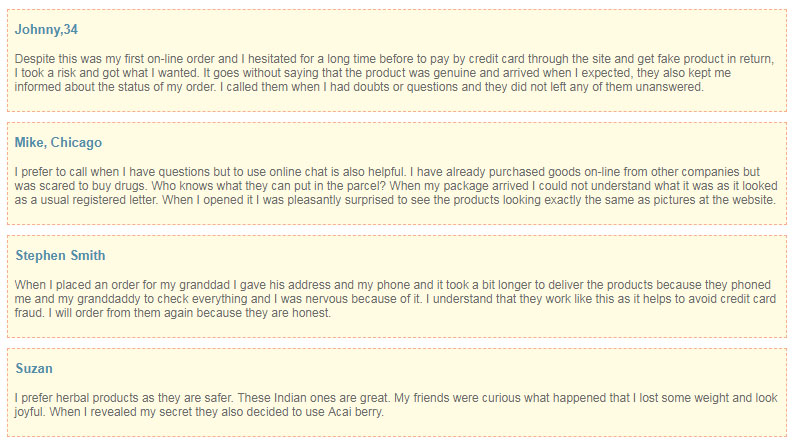Screen dimensions: 795x444
Task: Click 'registered letter' in Mike's review
Action: 116,200
